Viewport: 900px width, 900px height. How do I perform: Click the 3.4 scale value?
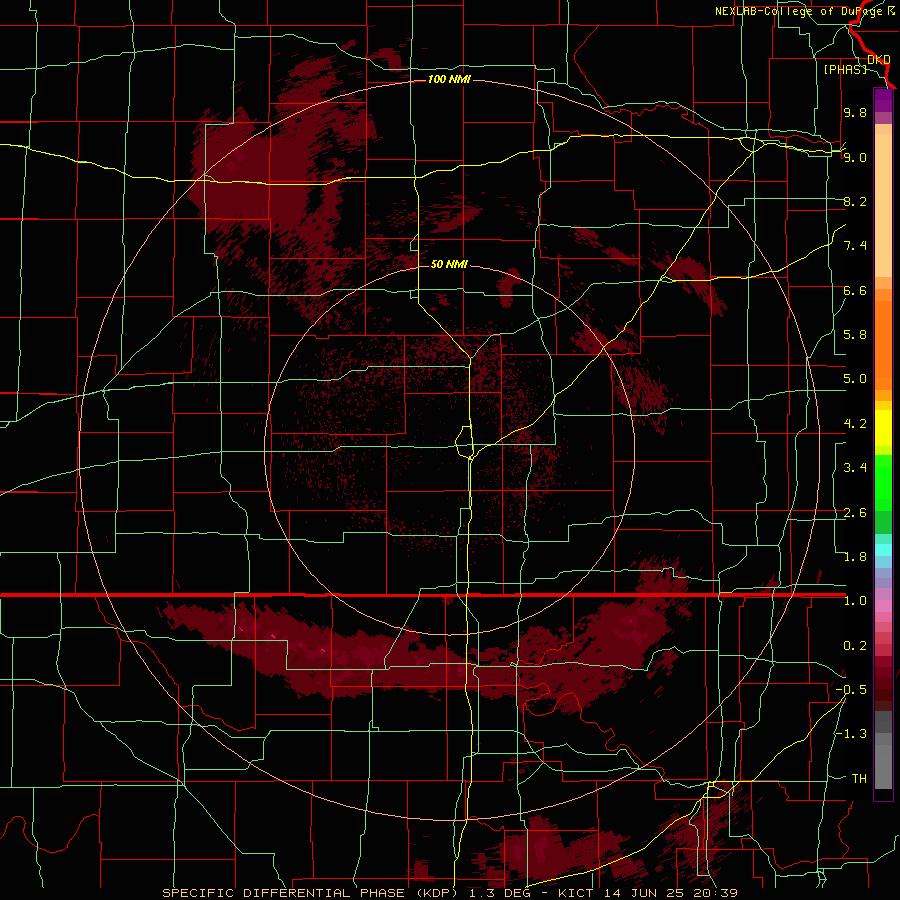855,468
